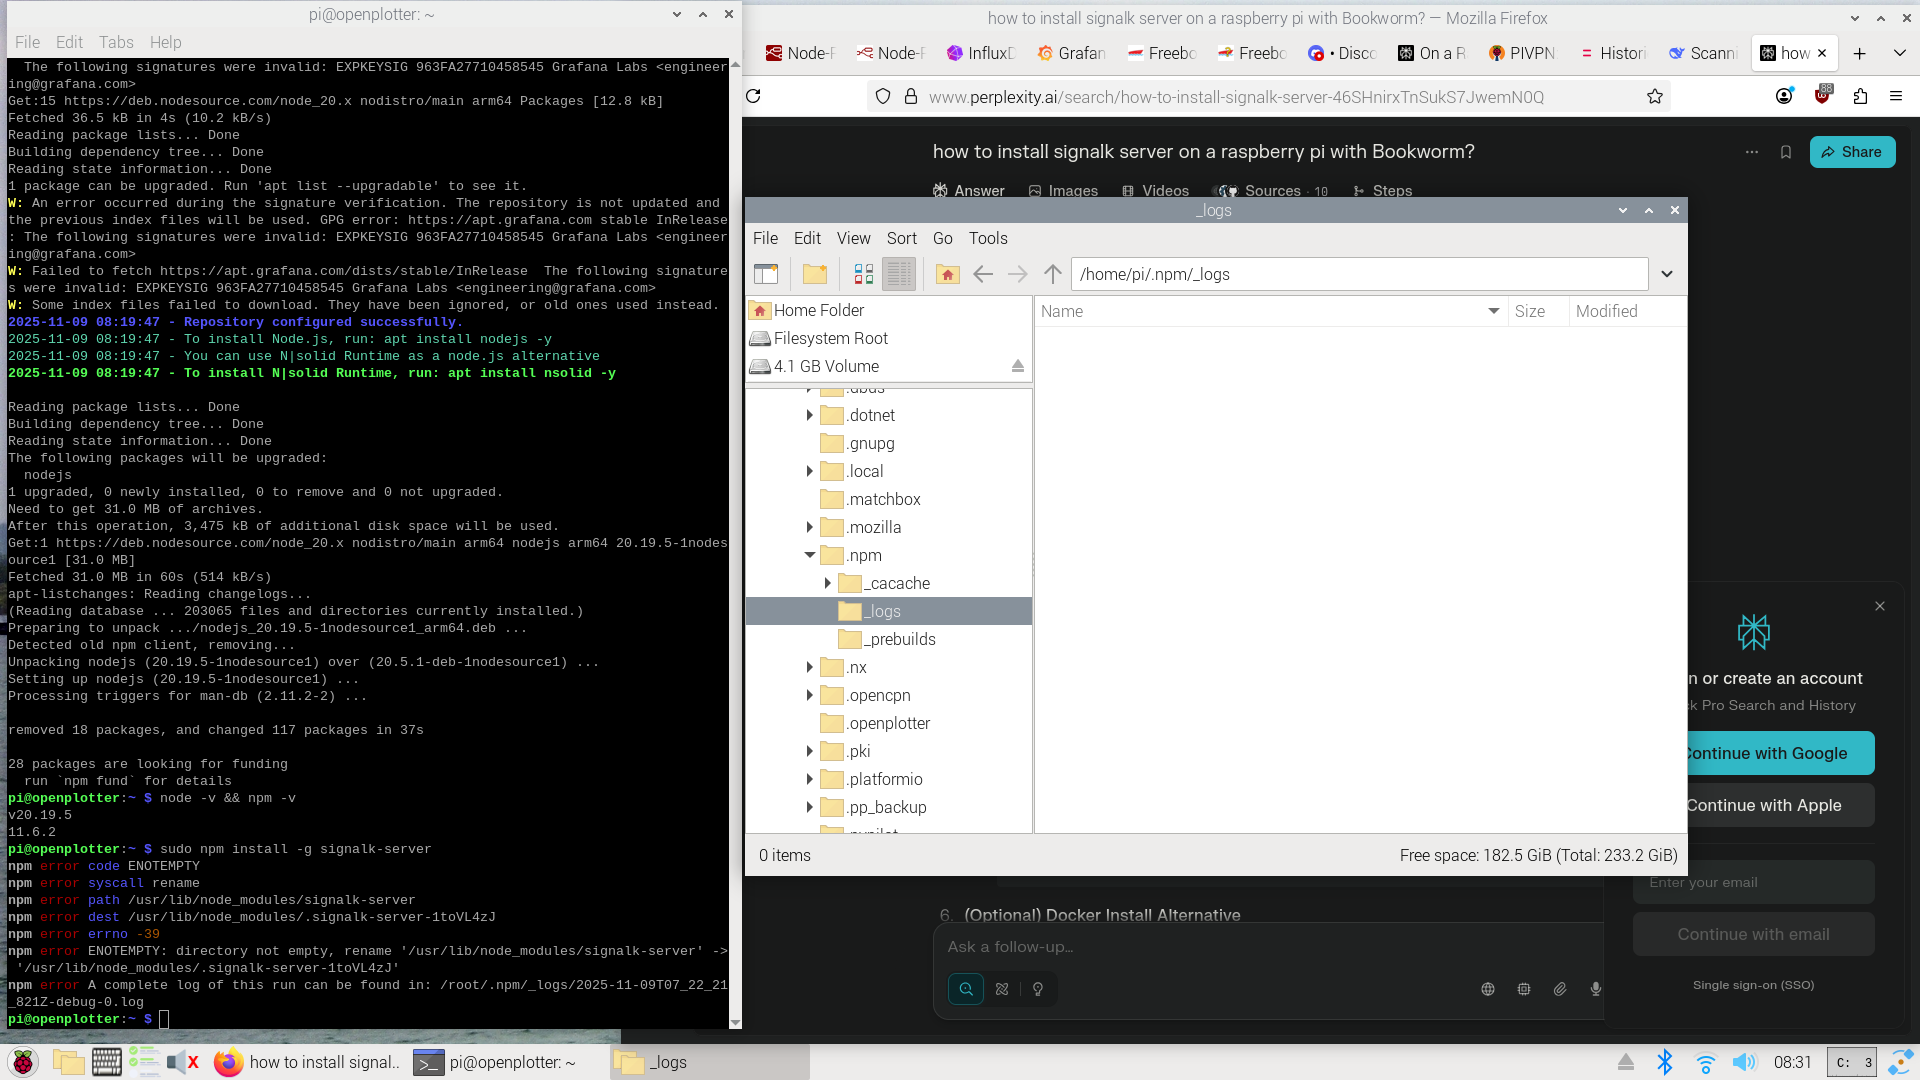Select the search mode button in follow-up box
This screenshot has height=1080, width=1920.
coord(966,989)
